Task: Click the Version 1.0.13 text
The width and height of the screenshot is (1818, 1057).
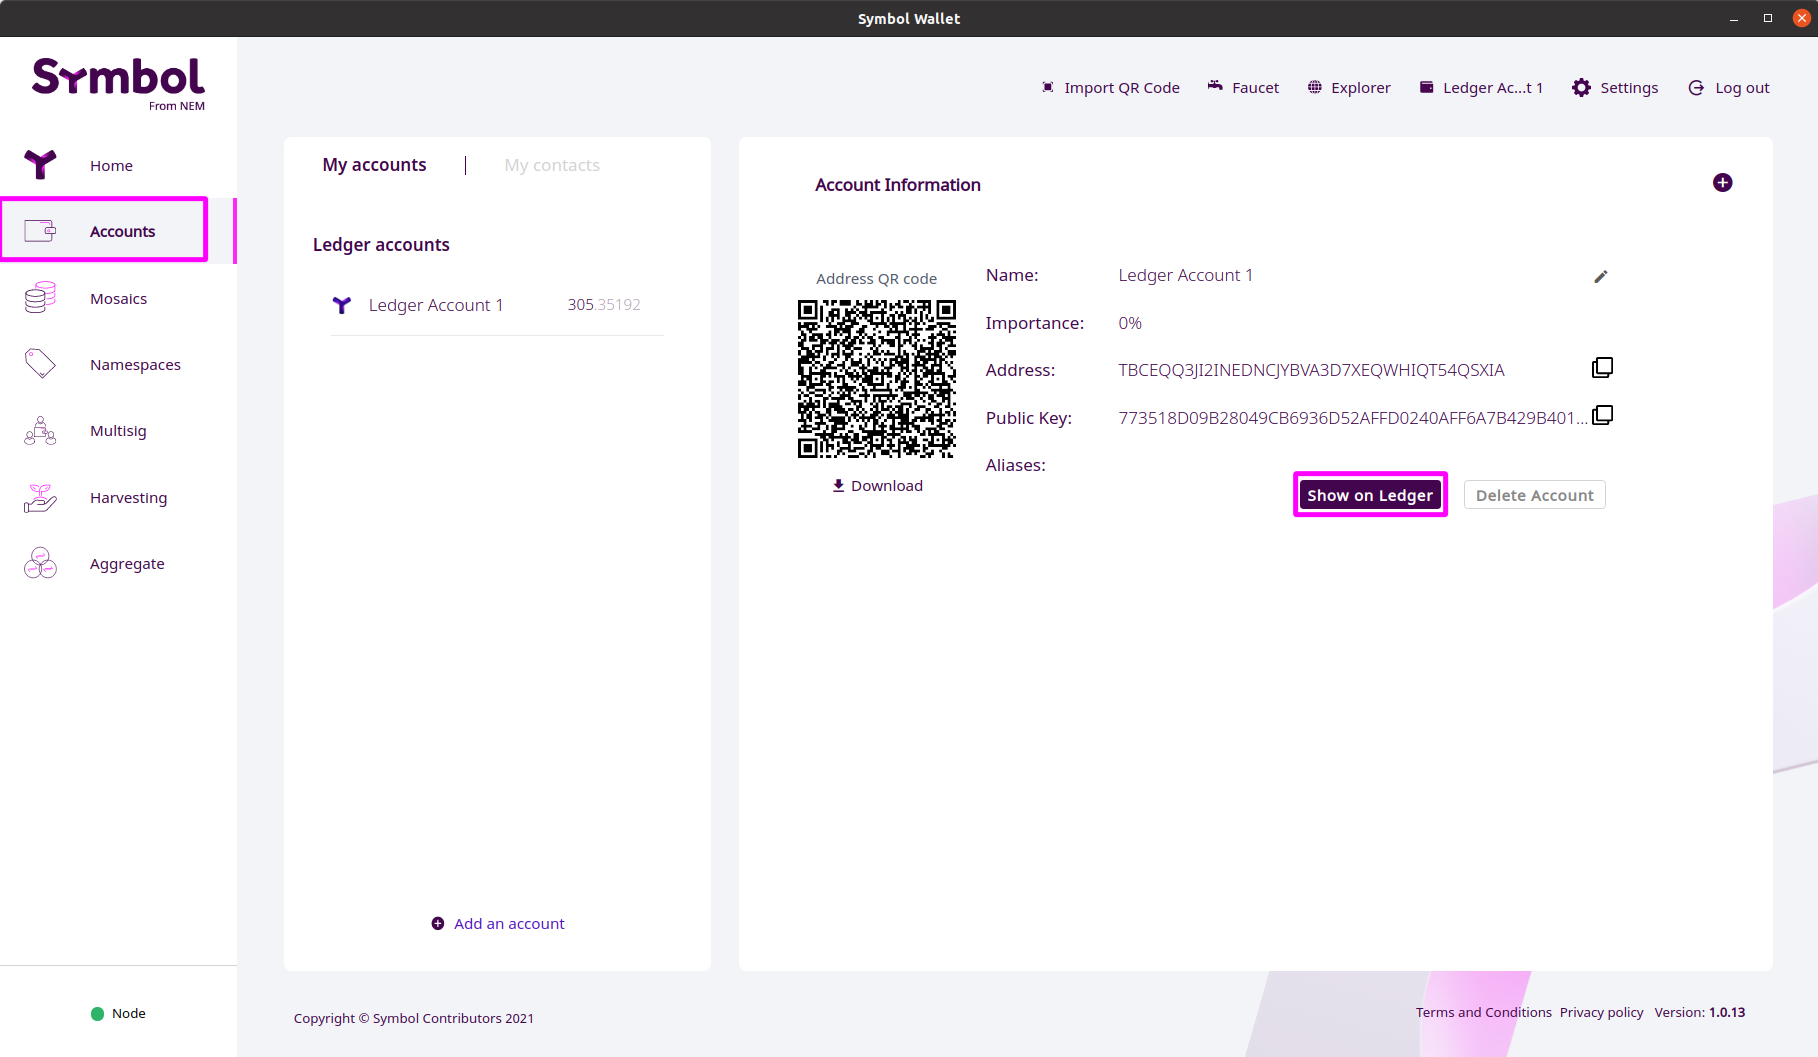Action: pyautogui.click(x=1699, y=1012)
